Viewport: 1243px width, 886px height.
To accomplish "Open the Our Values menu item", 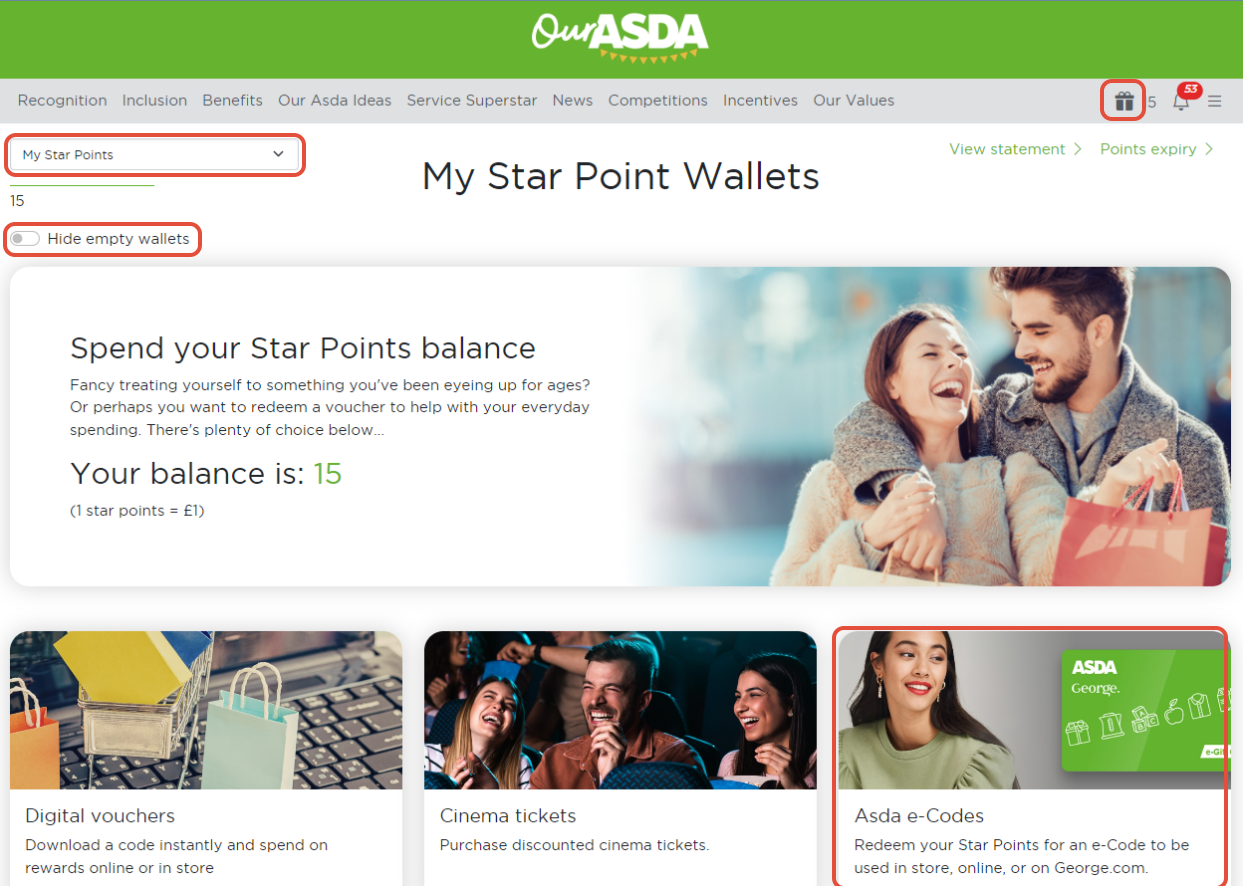I will coord(854,101).
